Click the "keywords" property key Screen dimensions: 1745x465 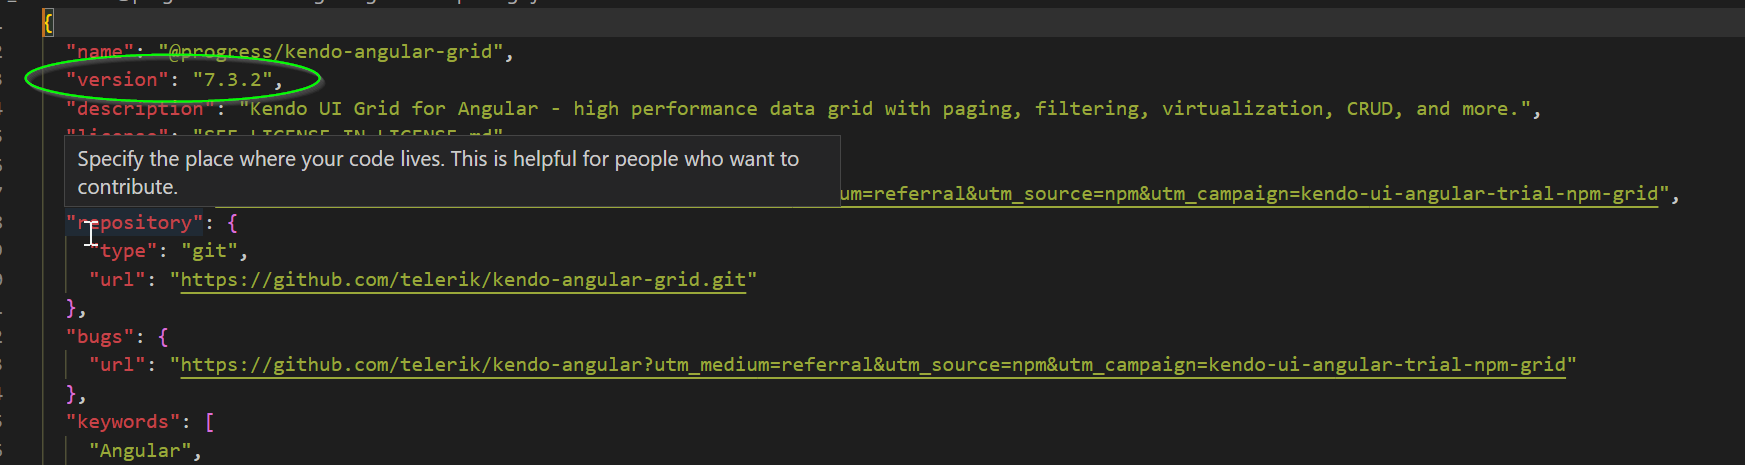pos(123,422)
